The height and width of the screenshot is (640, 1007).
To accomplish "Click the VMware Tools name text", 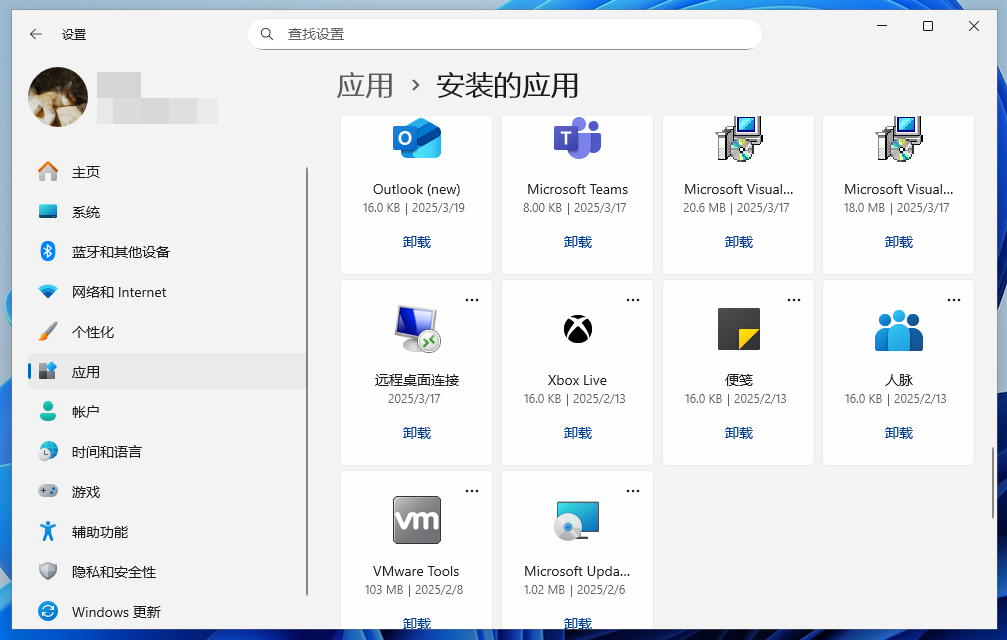I will (x=416, y=571).
